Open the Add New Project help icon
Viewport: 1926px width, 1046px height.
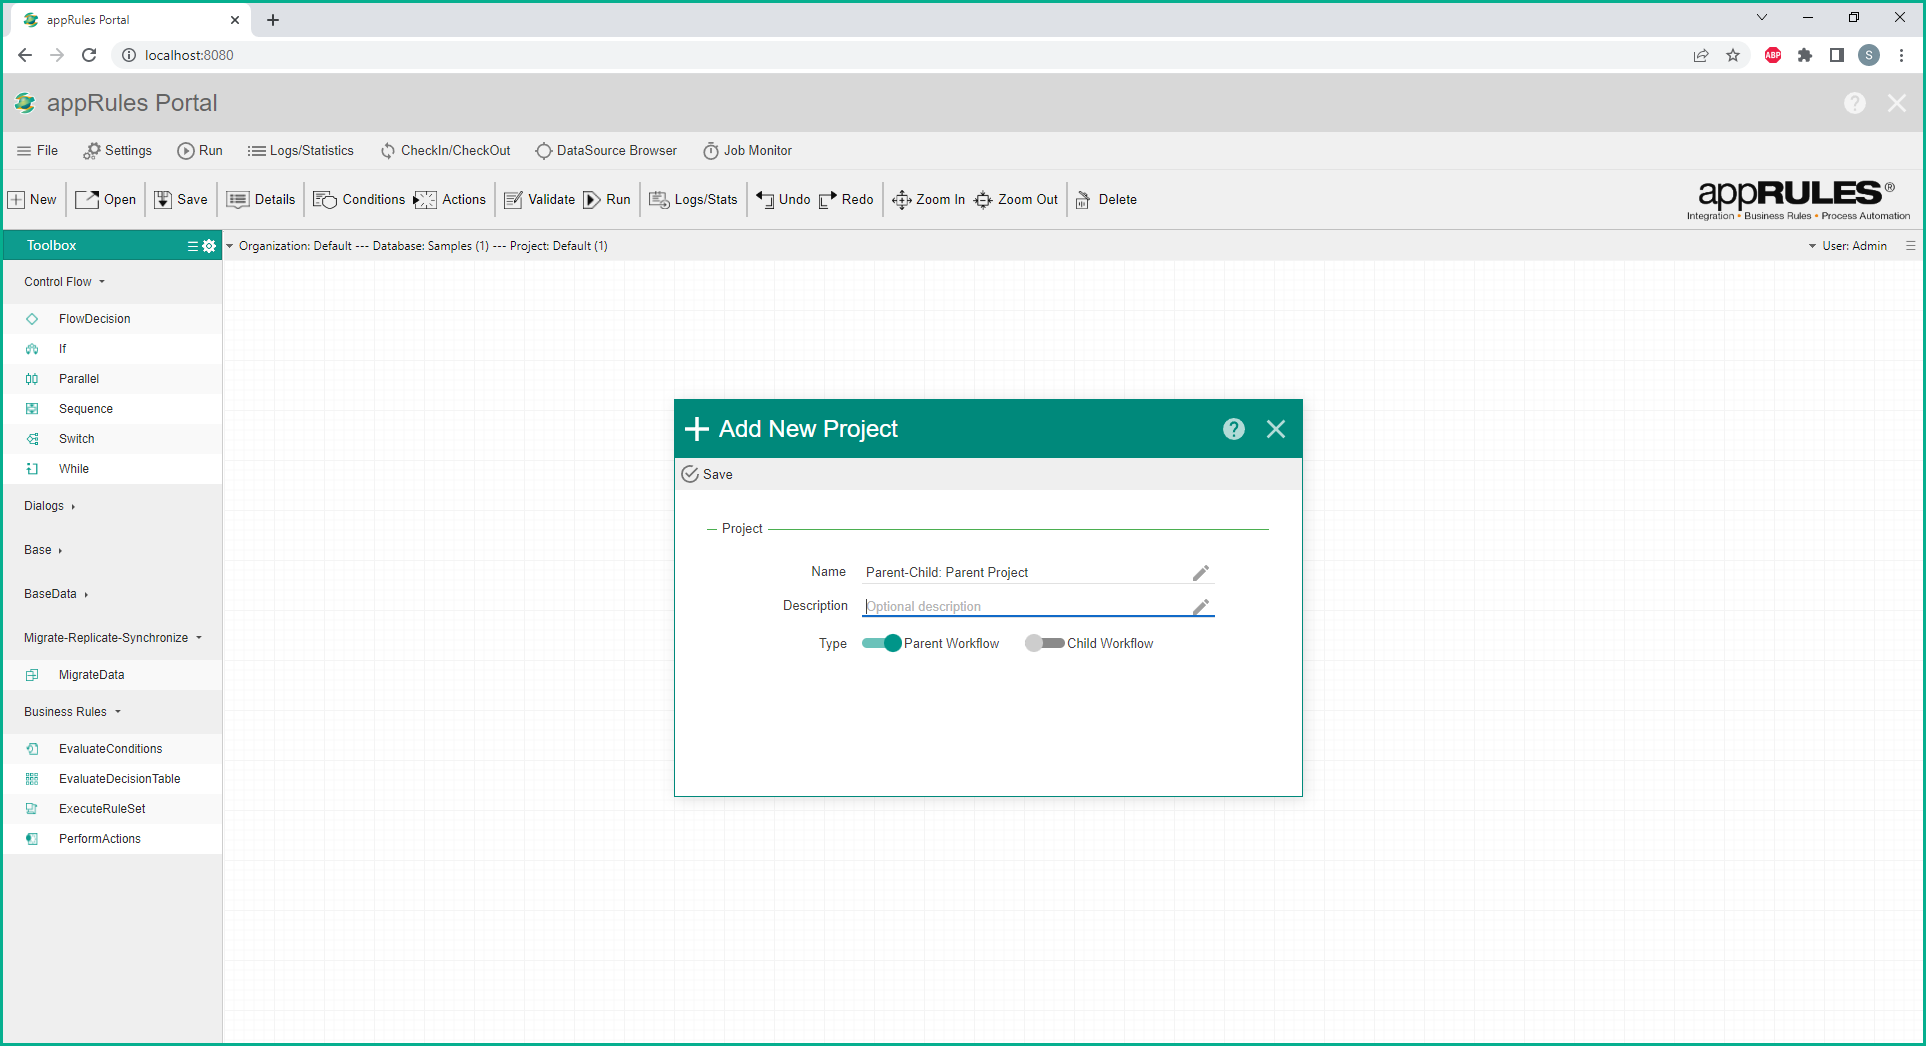[x=1233, y=429]
